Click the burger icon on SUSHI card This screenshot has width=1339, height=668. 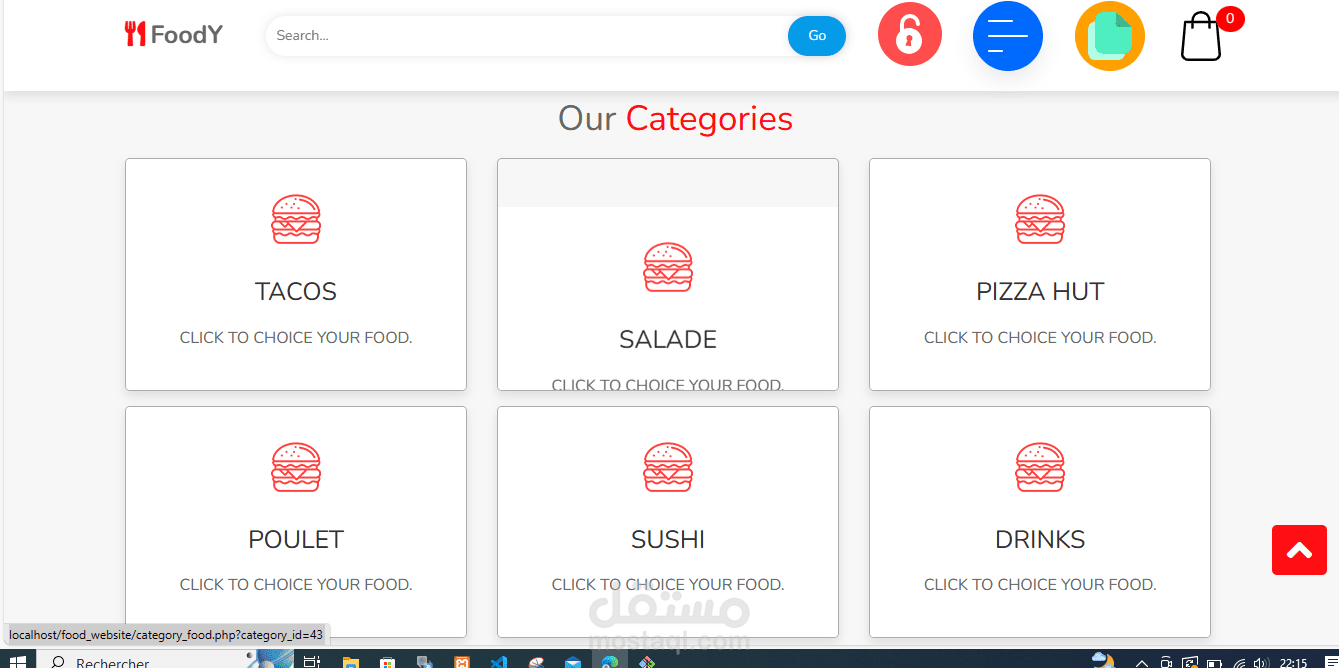(x=668, y=467)
